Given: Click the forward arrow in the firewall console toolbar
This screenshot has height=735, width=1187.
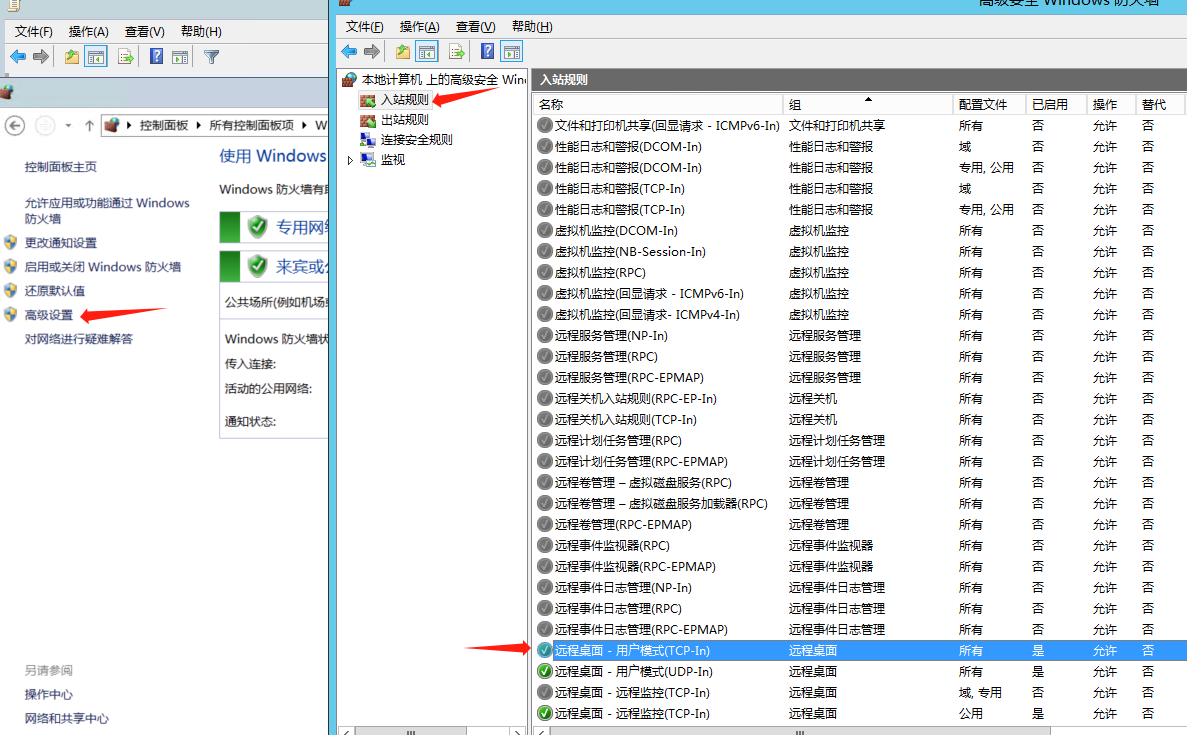Looking at the screenshot, I should pyautogui.click(x=372, y=51).
